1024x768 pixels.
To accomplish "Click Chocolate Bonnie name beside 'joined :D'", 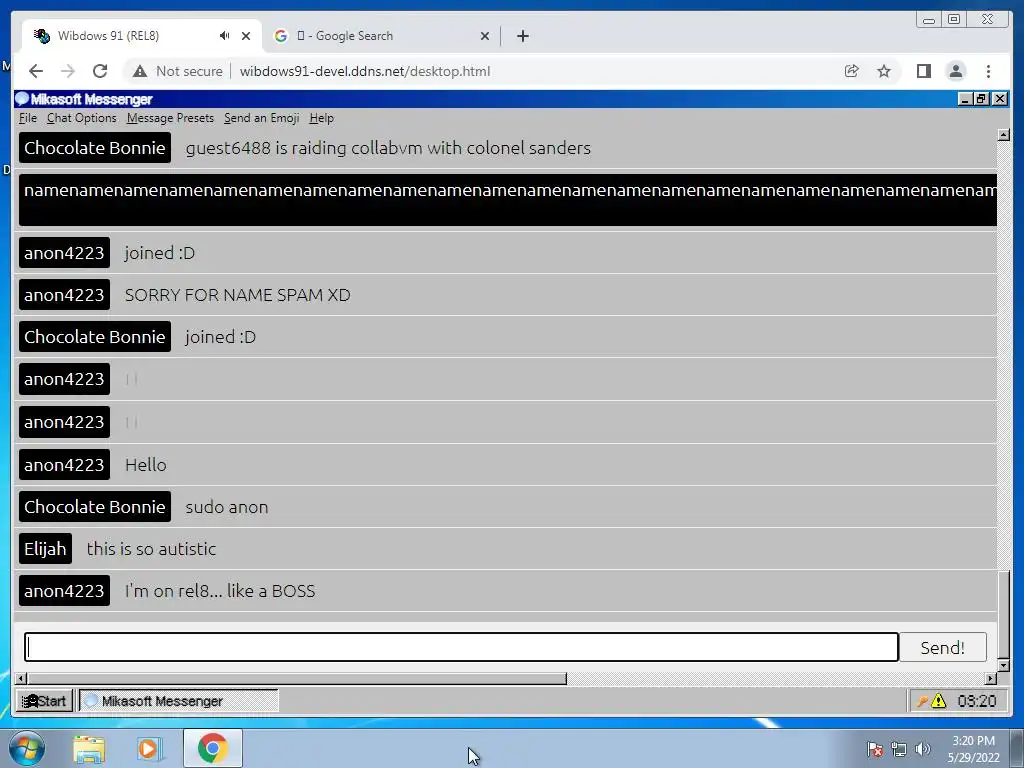I will (95, 337).
